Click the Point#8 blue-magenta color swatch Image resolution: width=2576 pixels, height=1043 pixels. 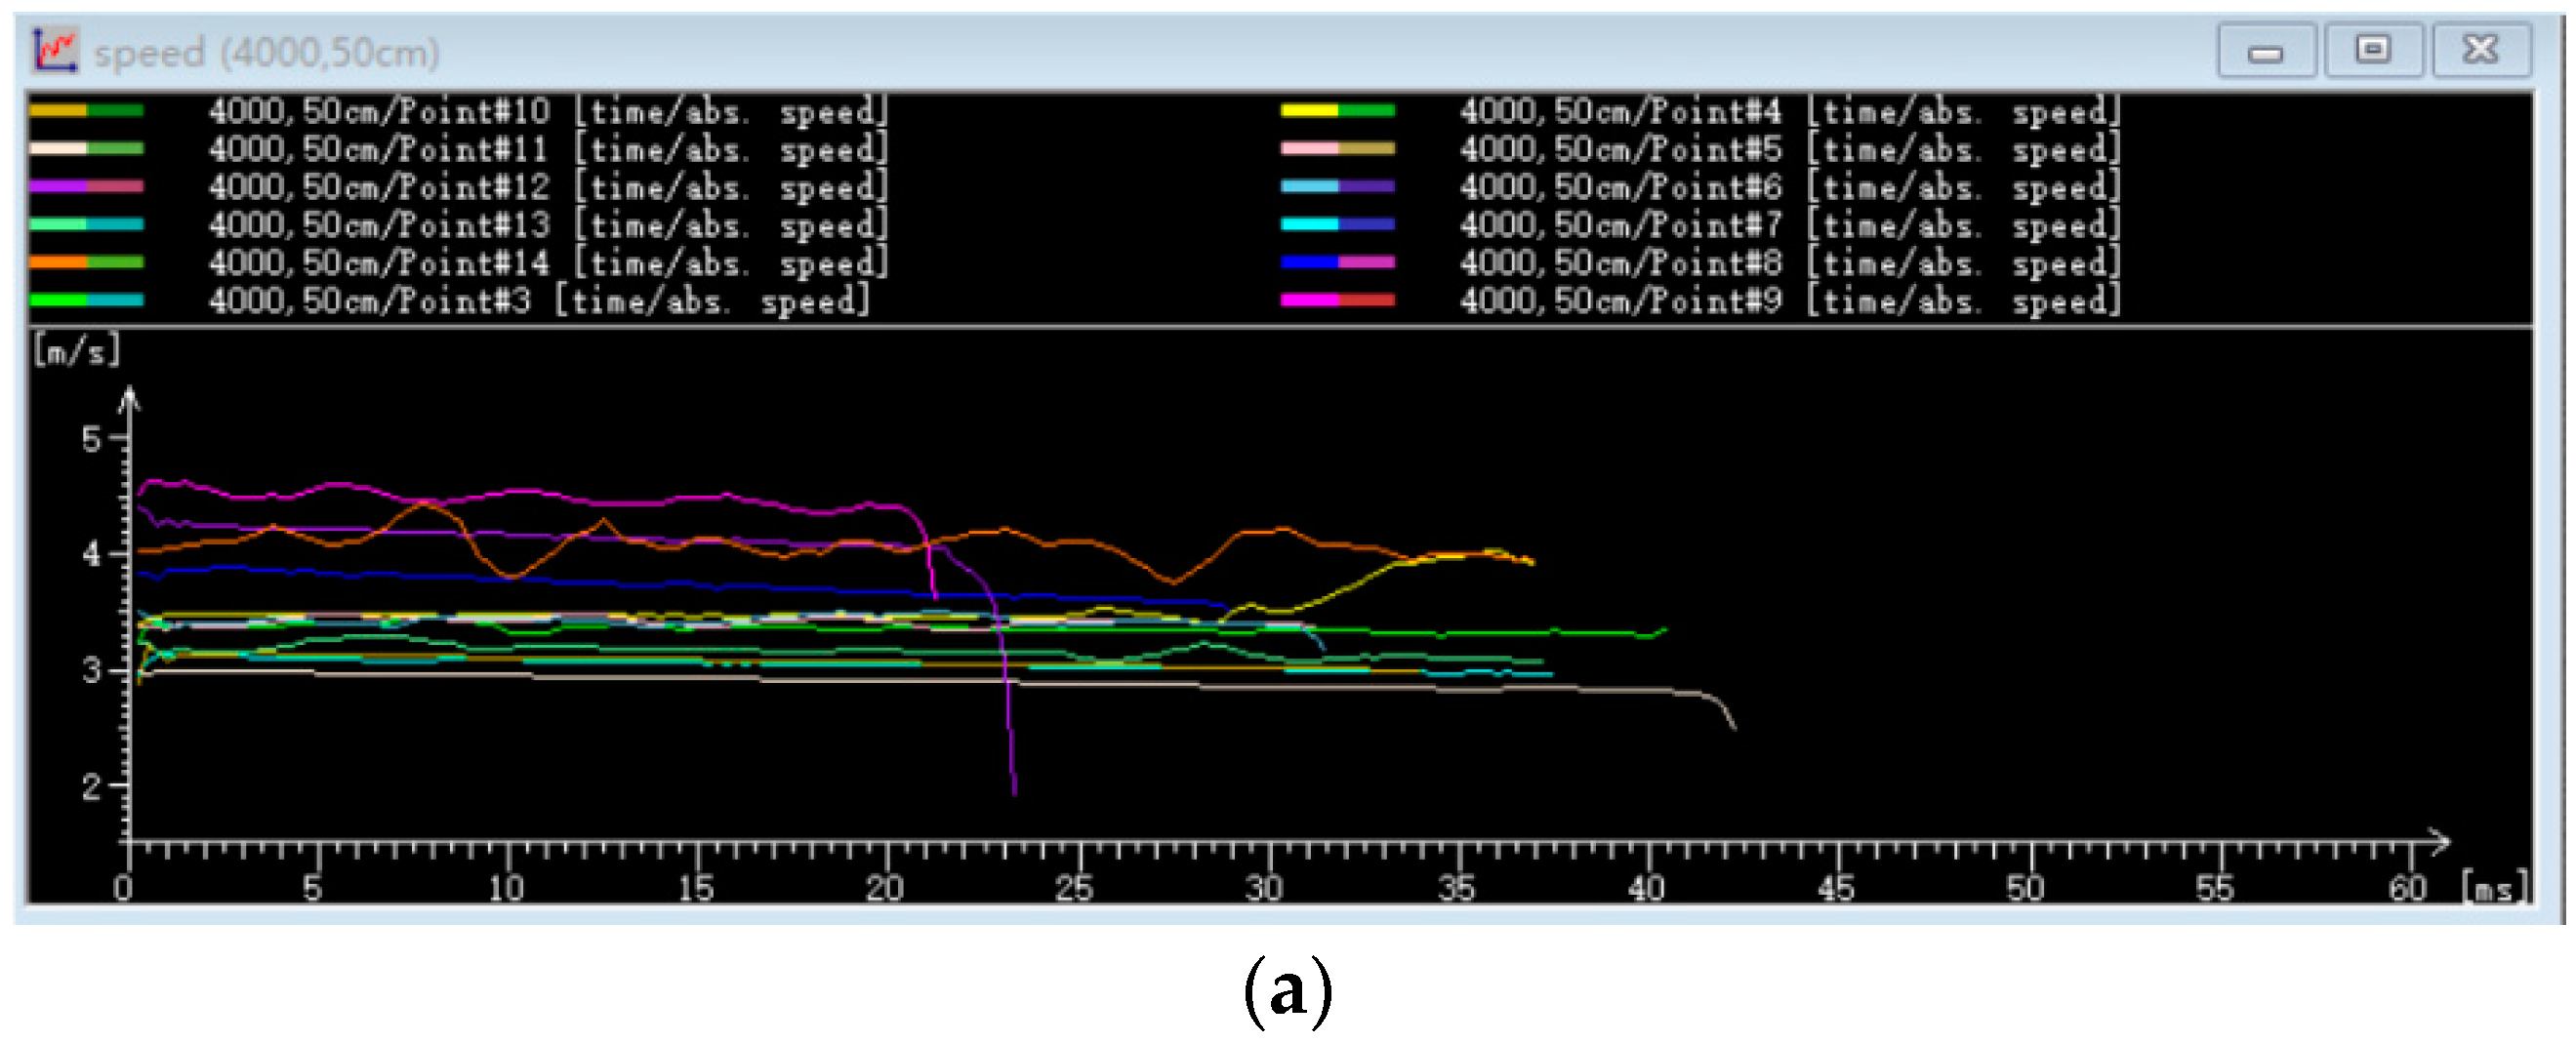coord(1337,263)
